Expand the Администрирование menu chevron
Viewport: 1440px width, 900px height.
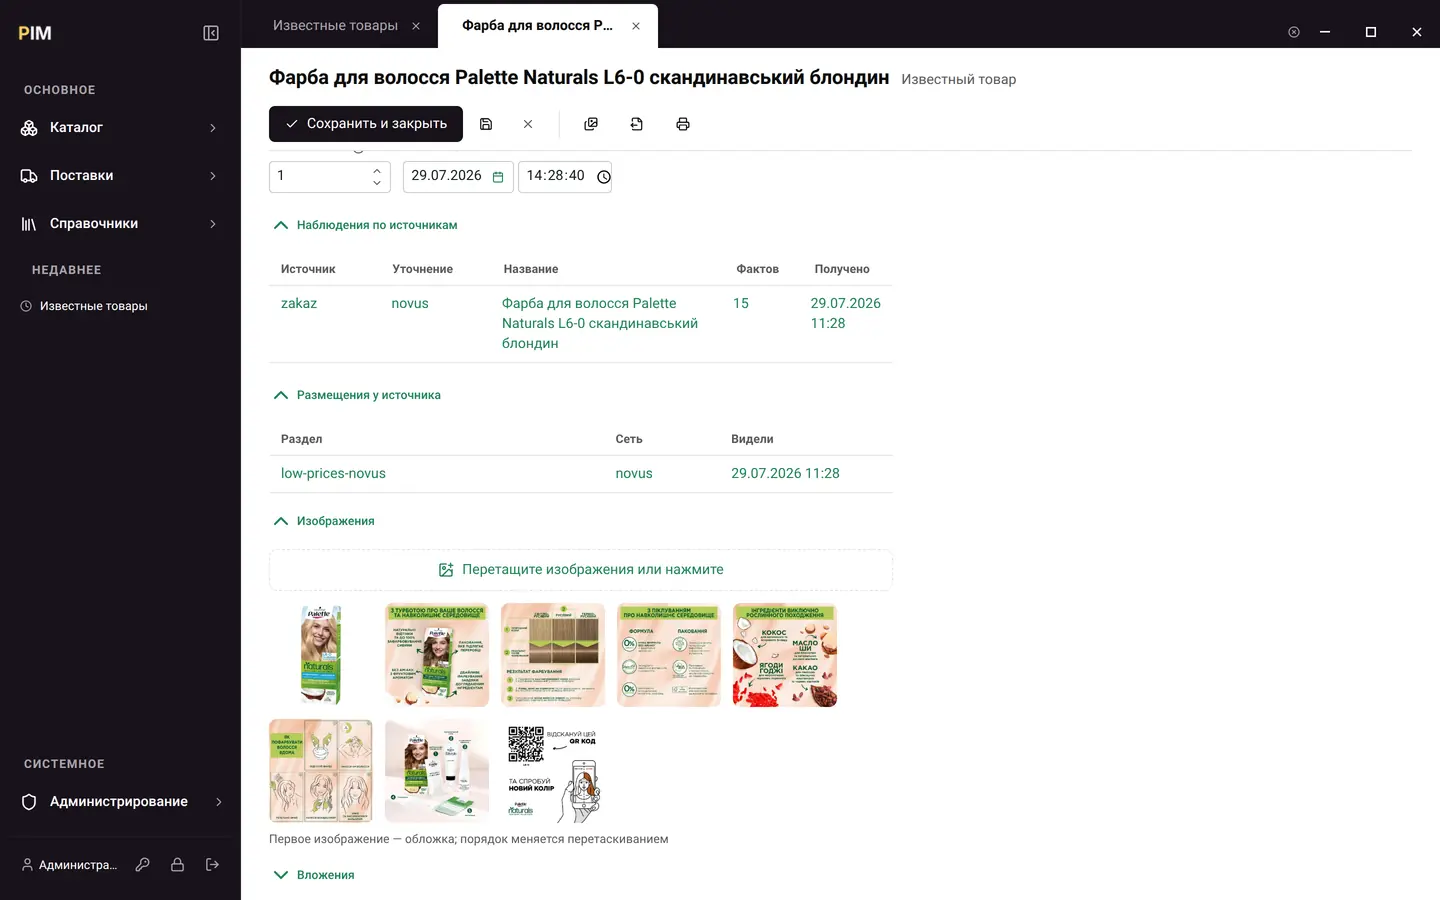(219, 802)
